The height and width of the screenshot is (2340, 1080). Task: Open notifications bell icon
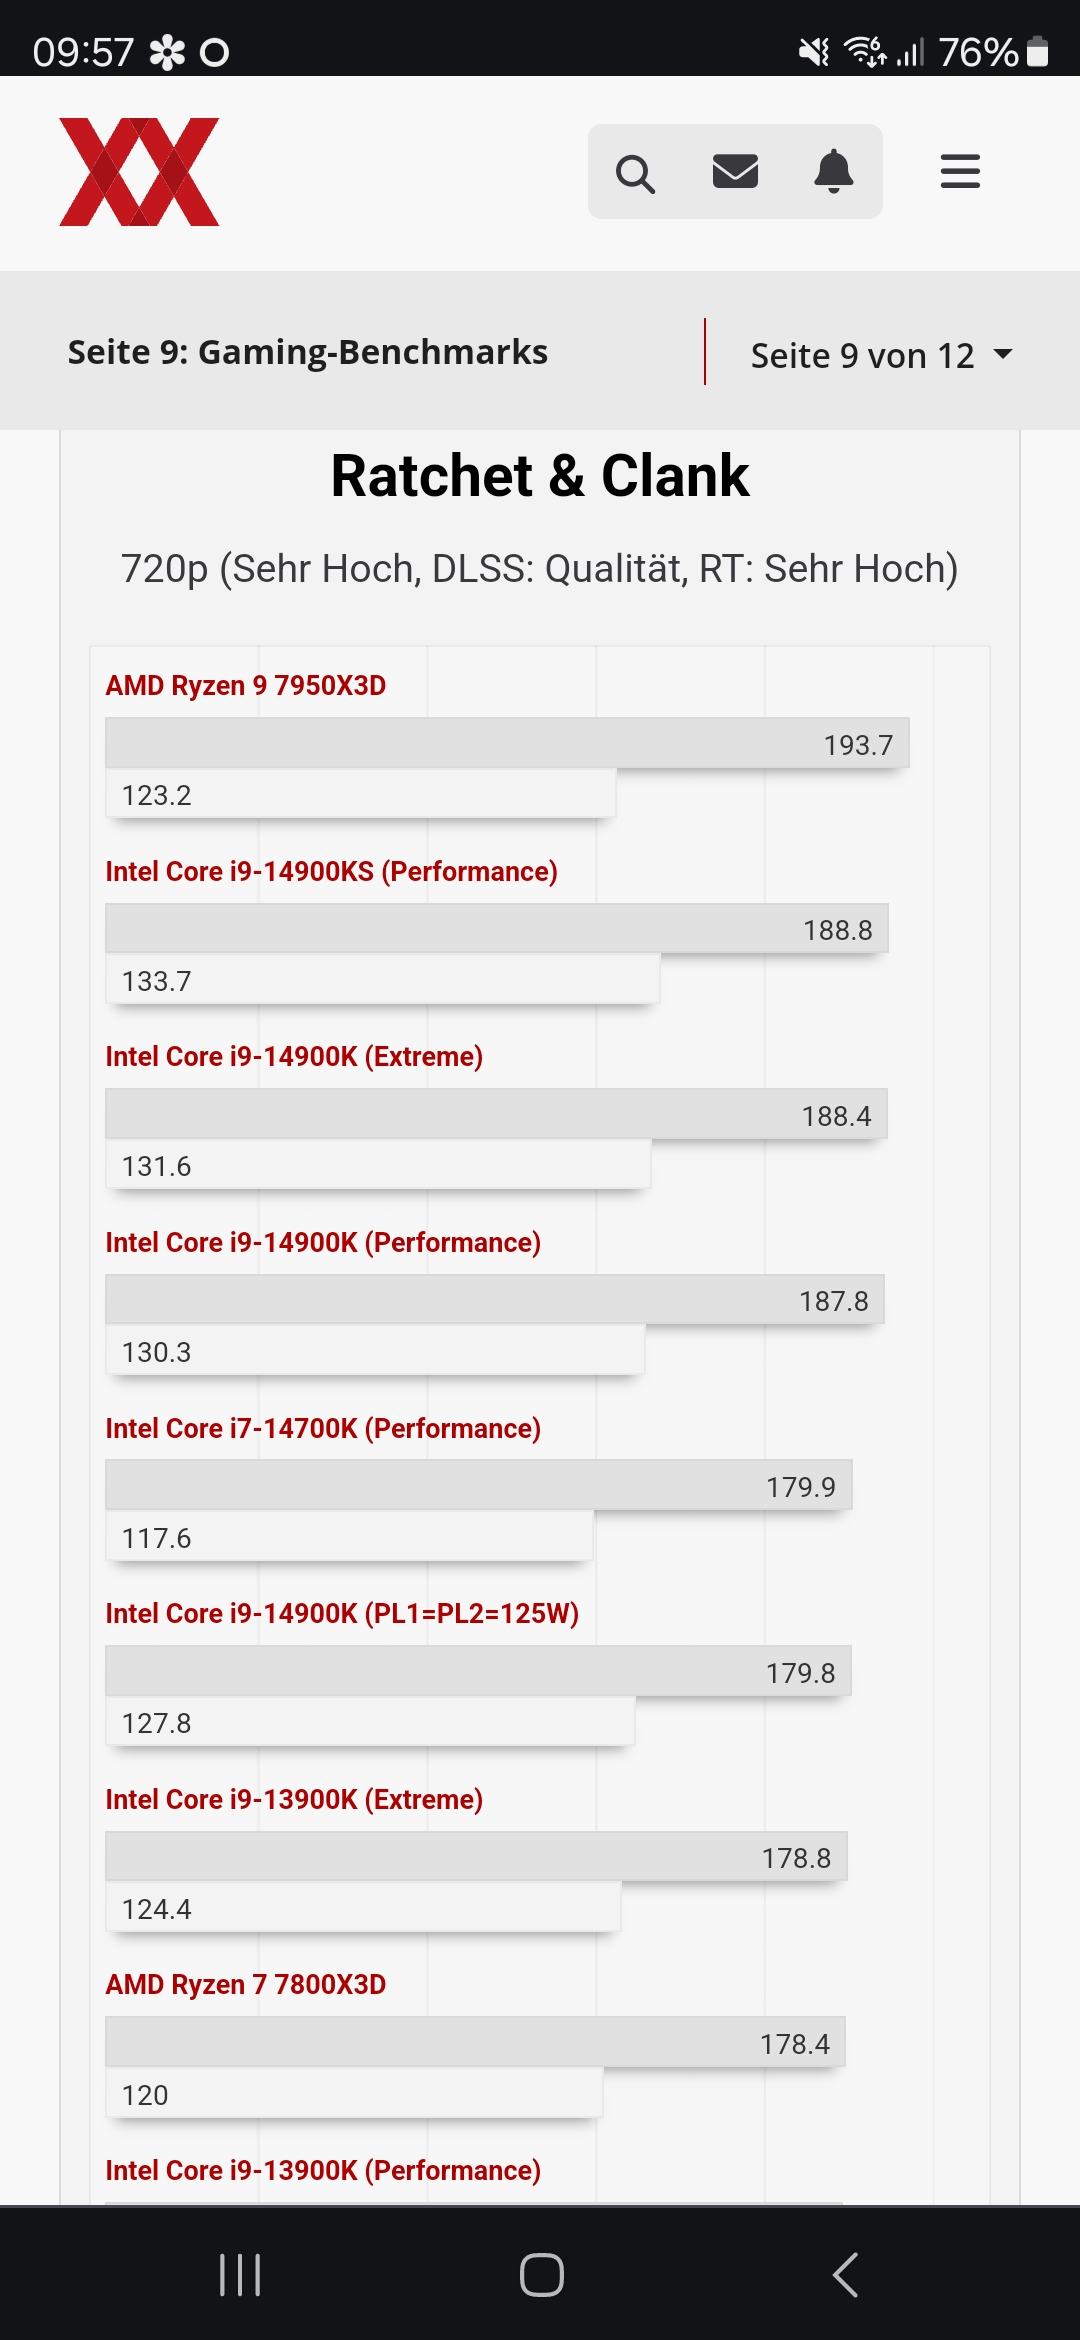pyautogui.click(x=833, y=172)
